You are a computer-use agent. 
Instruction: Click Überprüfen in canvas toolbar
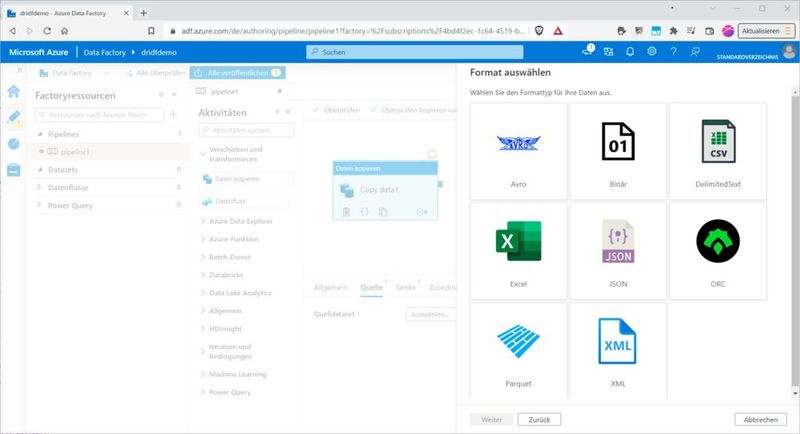pos(337,110)
